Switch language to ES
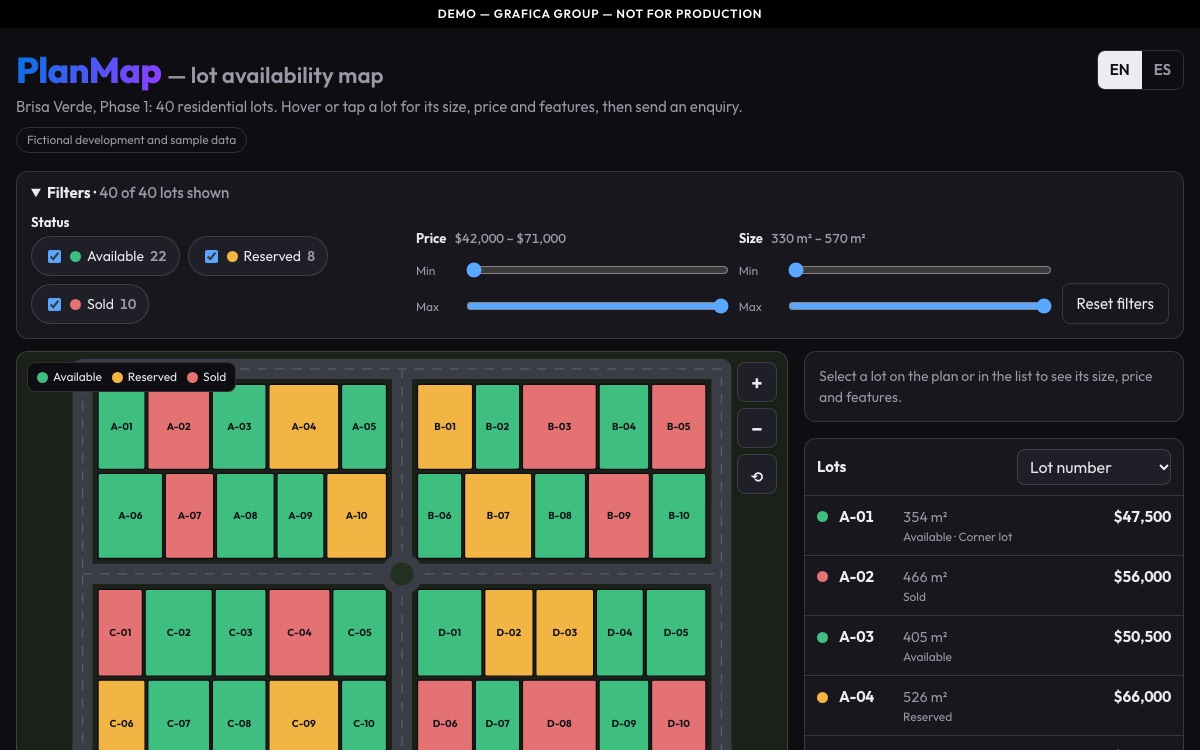This screenshot has height=750, width=1200. point(1162,70)
